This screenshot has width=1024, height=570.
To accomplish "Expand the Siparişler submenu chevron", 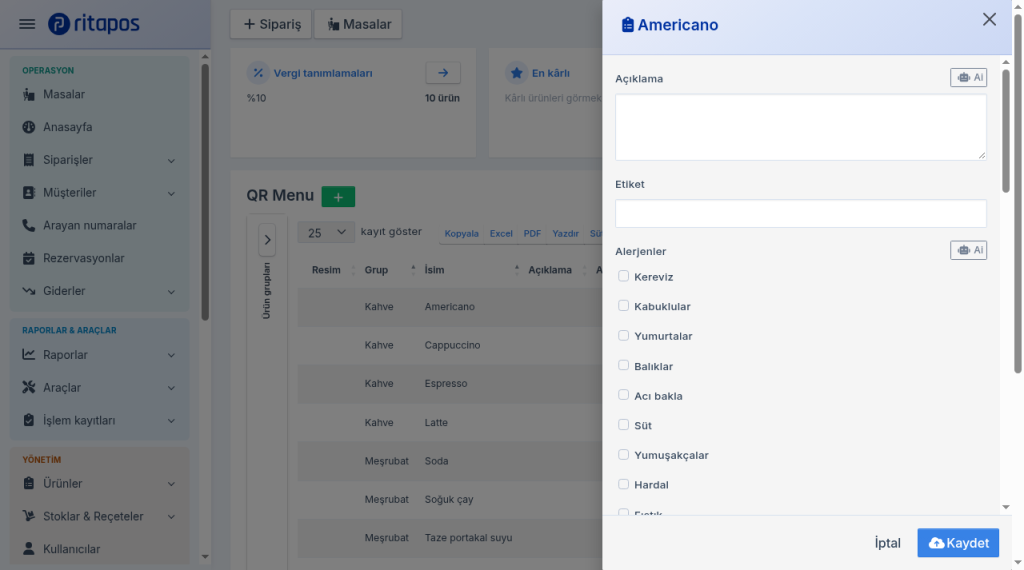I will pos(171,161).
